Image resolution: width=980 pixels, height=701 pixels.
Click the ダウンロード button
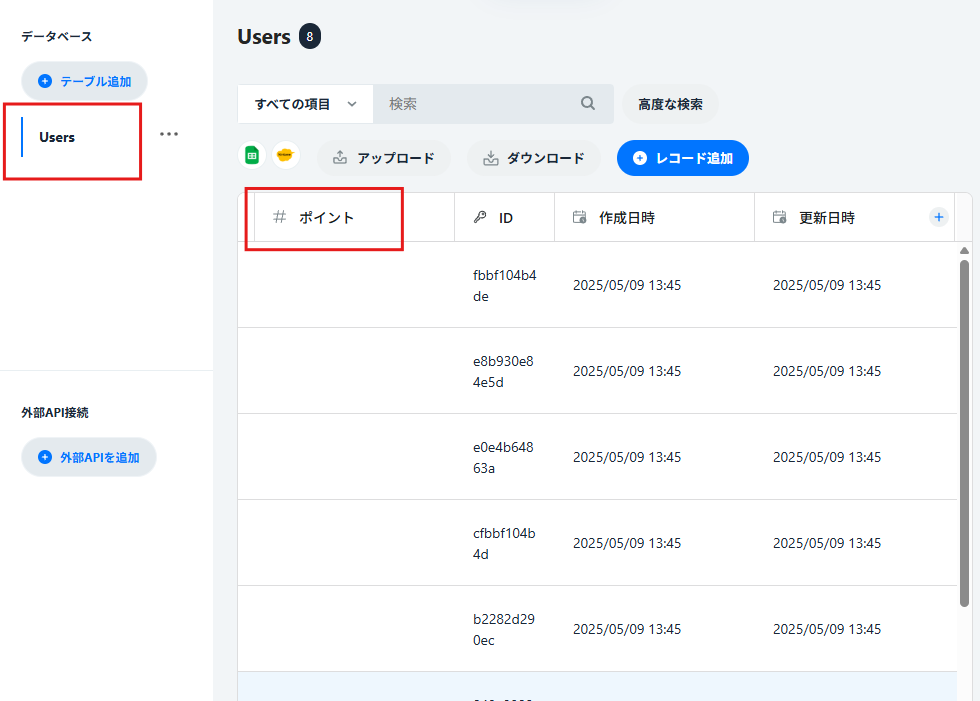[534, 158]
